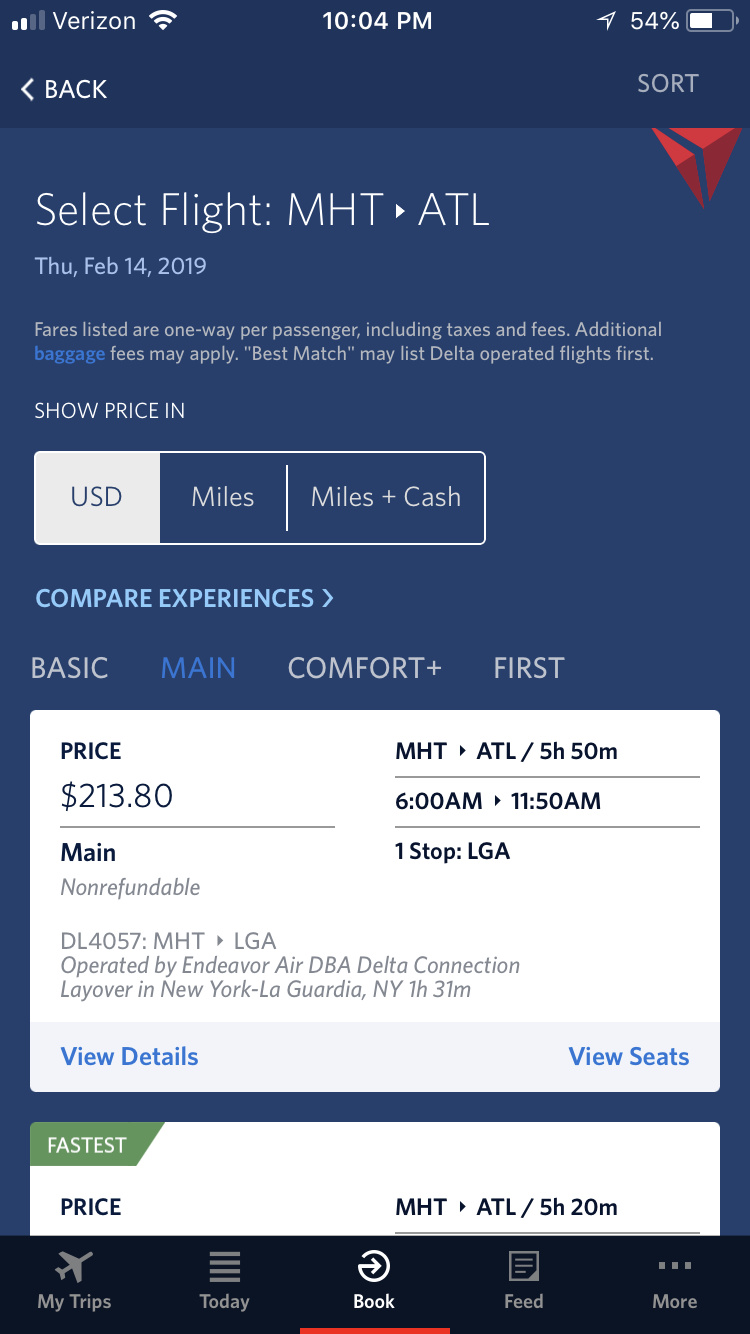Tap the location arrow status icon
This screenshot has width=750, height=1334.
(x=606, y=21)
